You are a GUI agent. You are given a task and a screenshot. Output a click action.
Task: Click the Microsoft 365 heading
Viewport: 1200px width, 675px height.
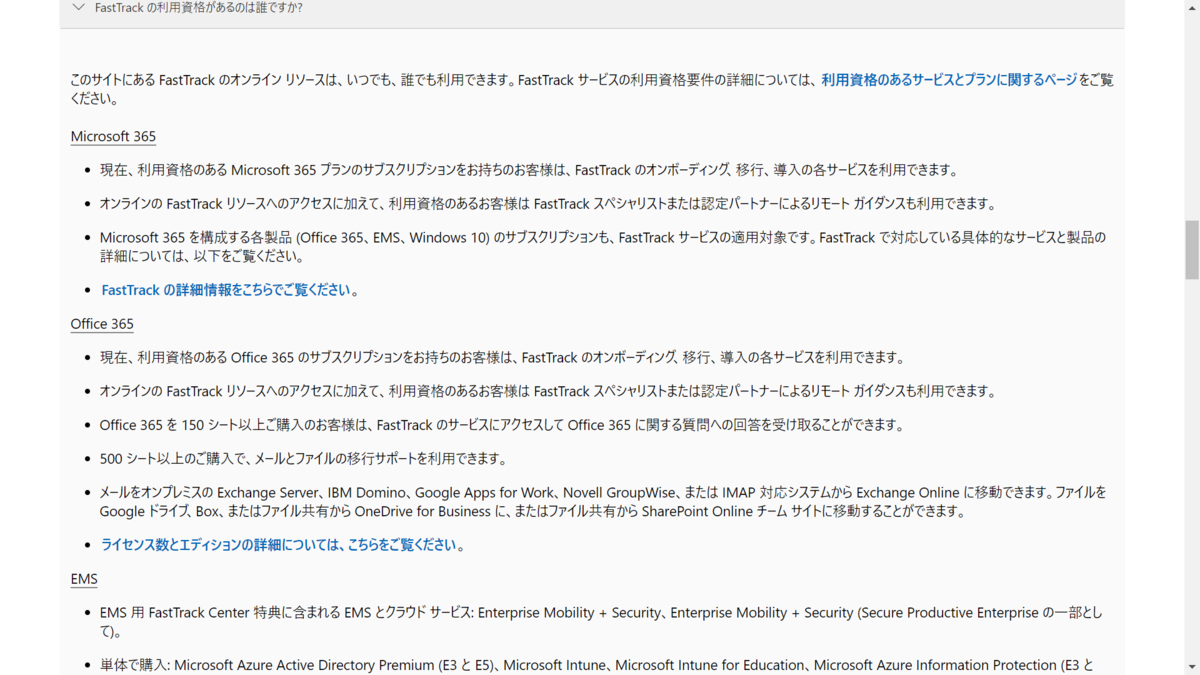click(x=113, y=136)
